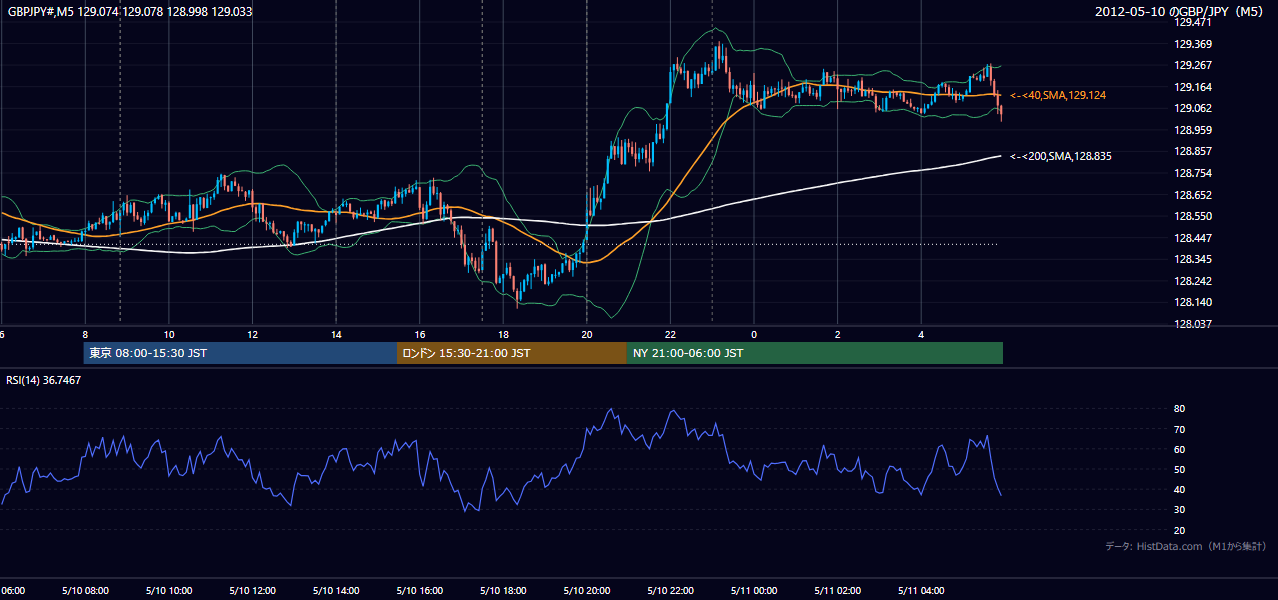Open the HistData.com data source credit
The width and height of the screenshot is (1278, 600).
(1186, 546)
